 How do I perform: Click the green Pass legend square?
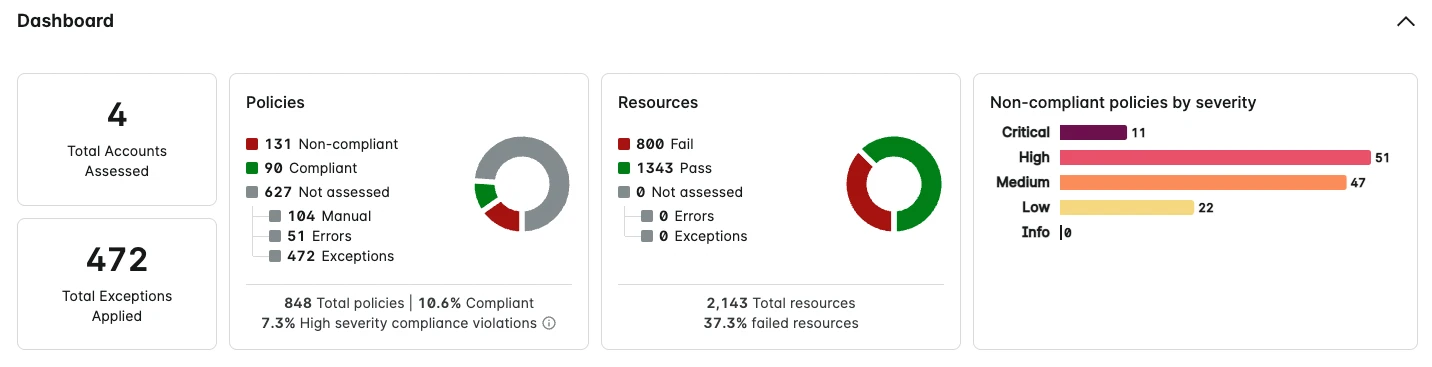pyautogui.click(x=624, y=168)
